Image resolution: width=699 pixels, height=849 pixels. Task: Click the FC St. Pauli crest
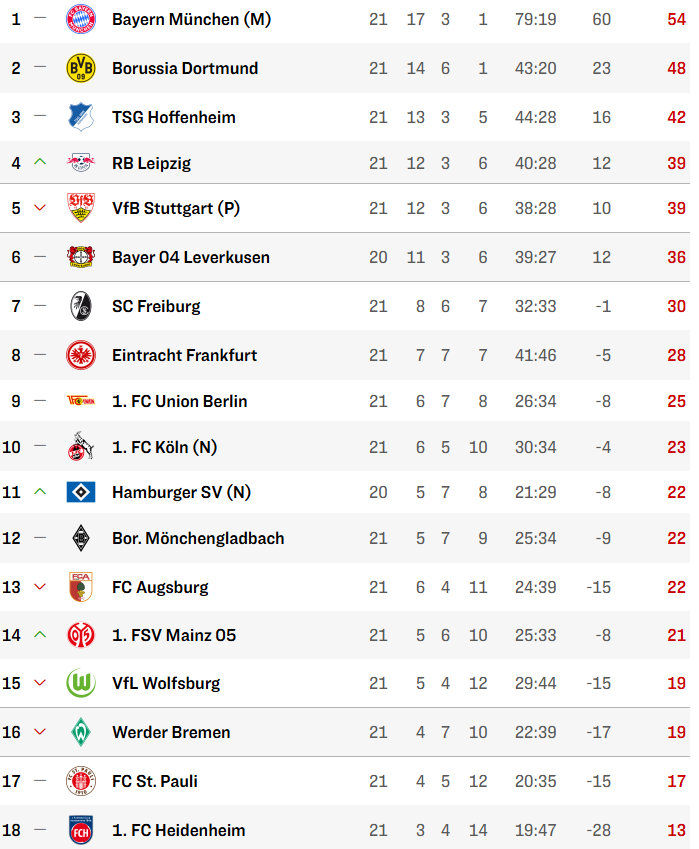point(81,781)
